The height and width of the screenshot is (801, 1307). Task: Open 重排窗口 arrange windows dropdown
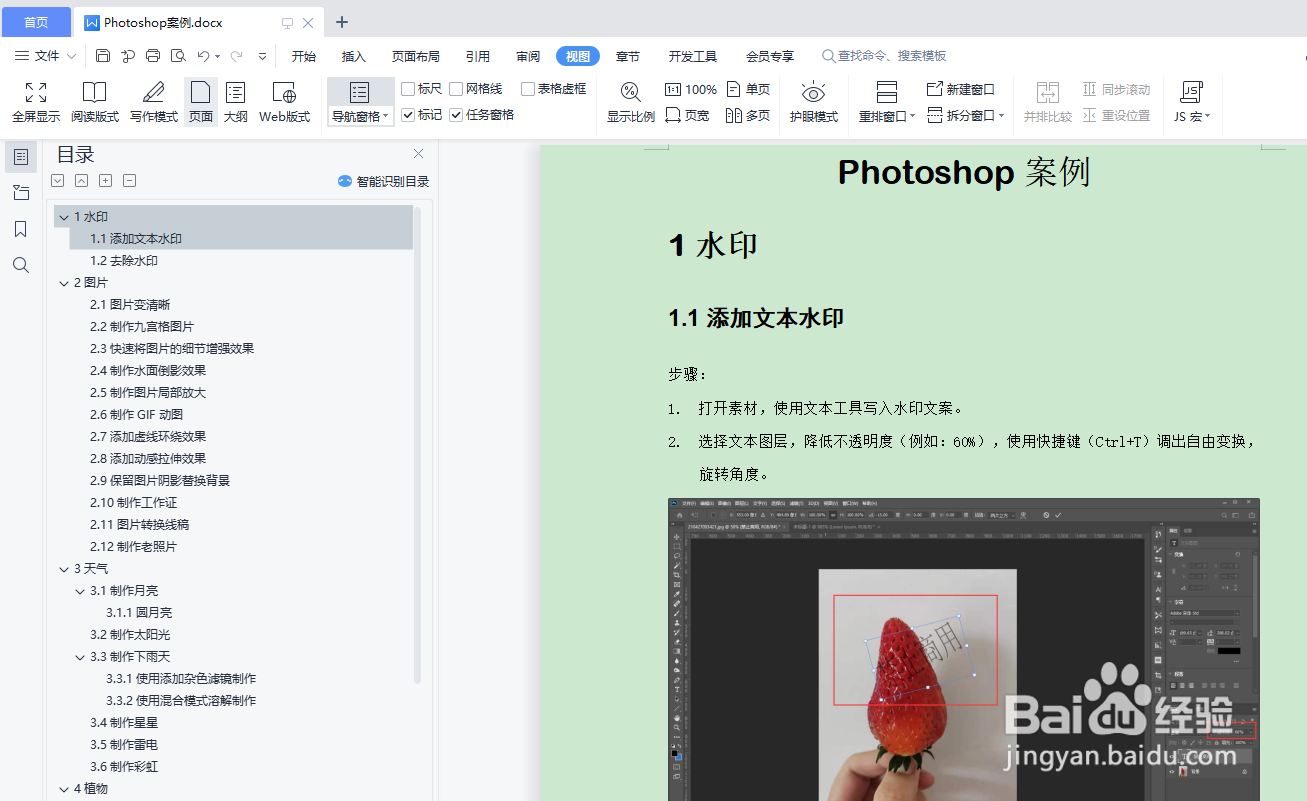(x=887, y=117)
